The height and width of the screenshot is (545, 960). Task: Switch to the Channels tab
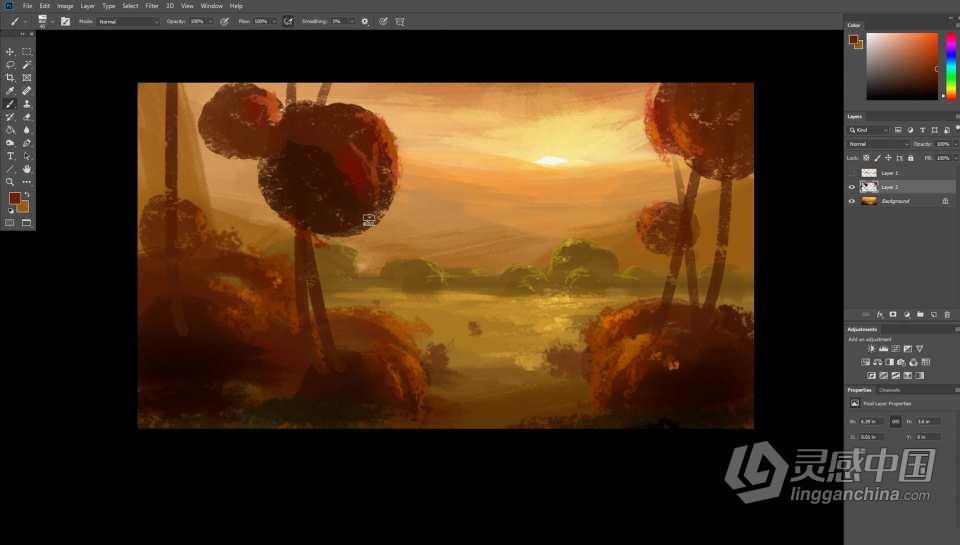(890, 390)
